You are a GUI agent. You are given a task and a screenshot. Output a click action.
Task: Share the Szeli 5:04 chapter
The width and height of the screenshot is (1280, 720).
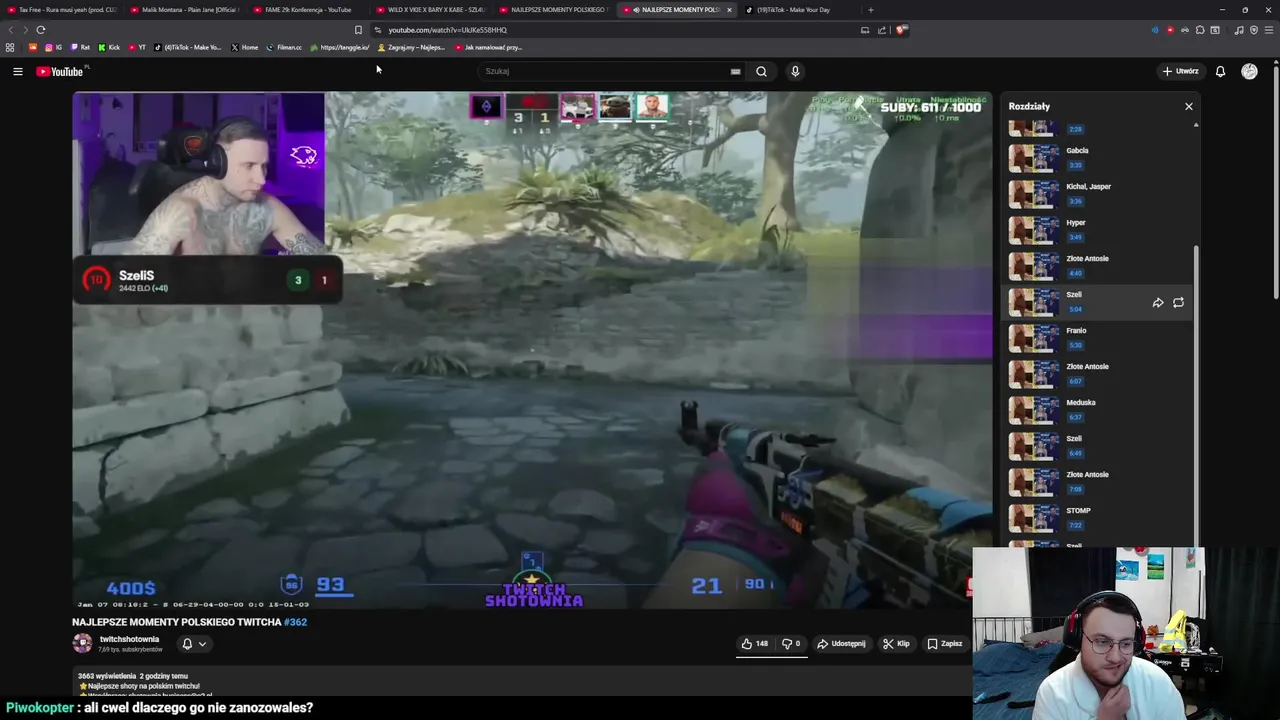coord(1157,302)
